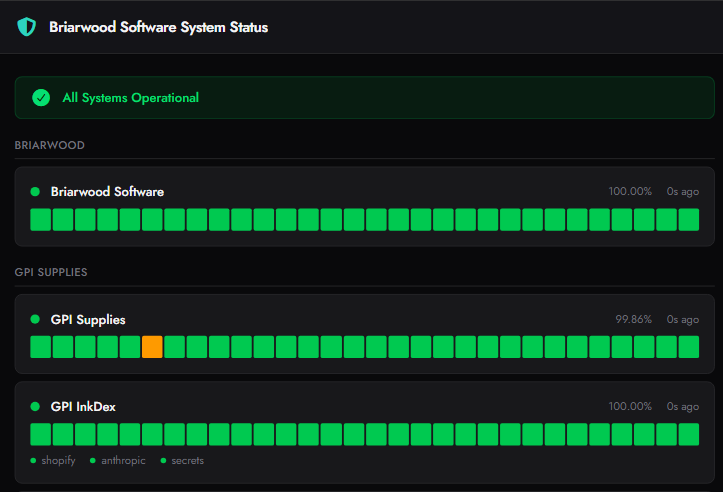Click the Briarwood Software System Status title
723x492 pixels.
(158, 27)
